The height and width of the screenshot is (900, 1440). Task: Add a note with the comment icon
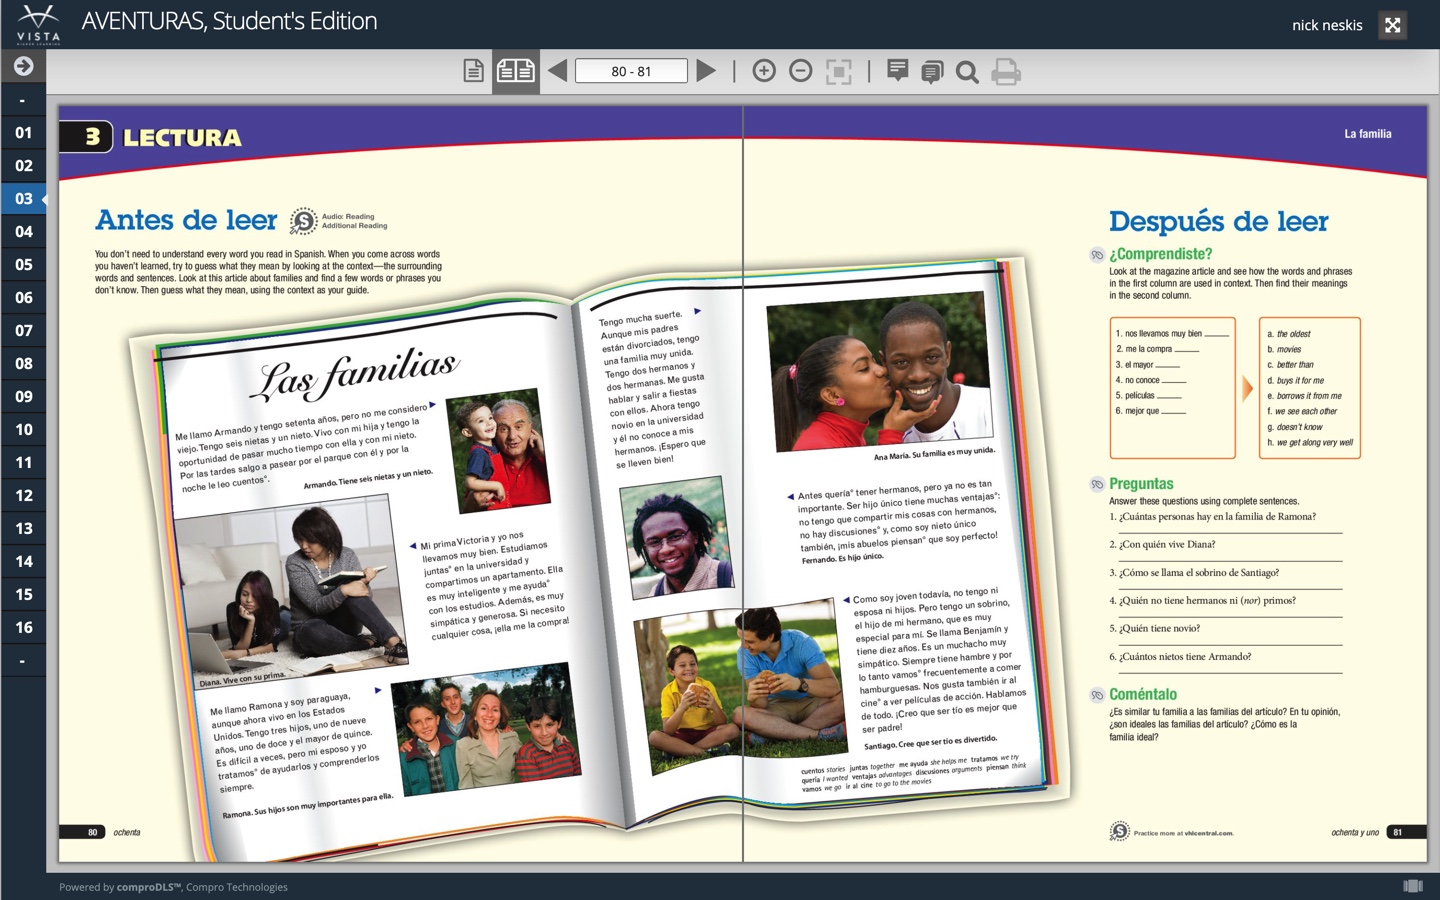click(897, 70)
